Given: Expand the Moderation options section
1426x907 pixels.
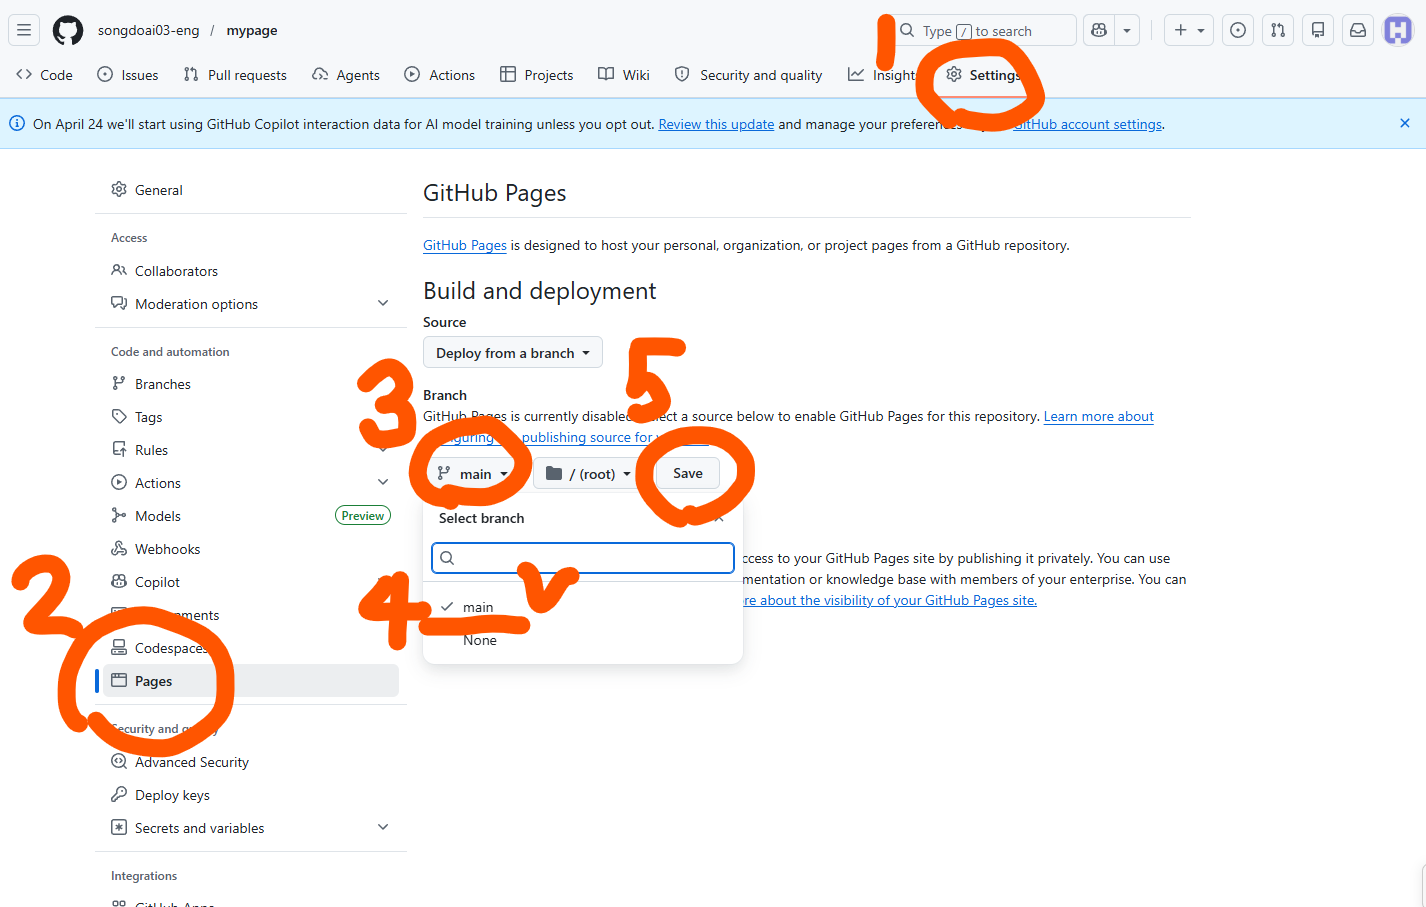Looking at the screenshot, I should click(251, 304).
